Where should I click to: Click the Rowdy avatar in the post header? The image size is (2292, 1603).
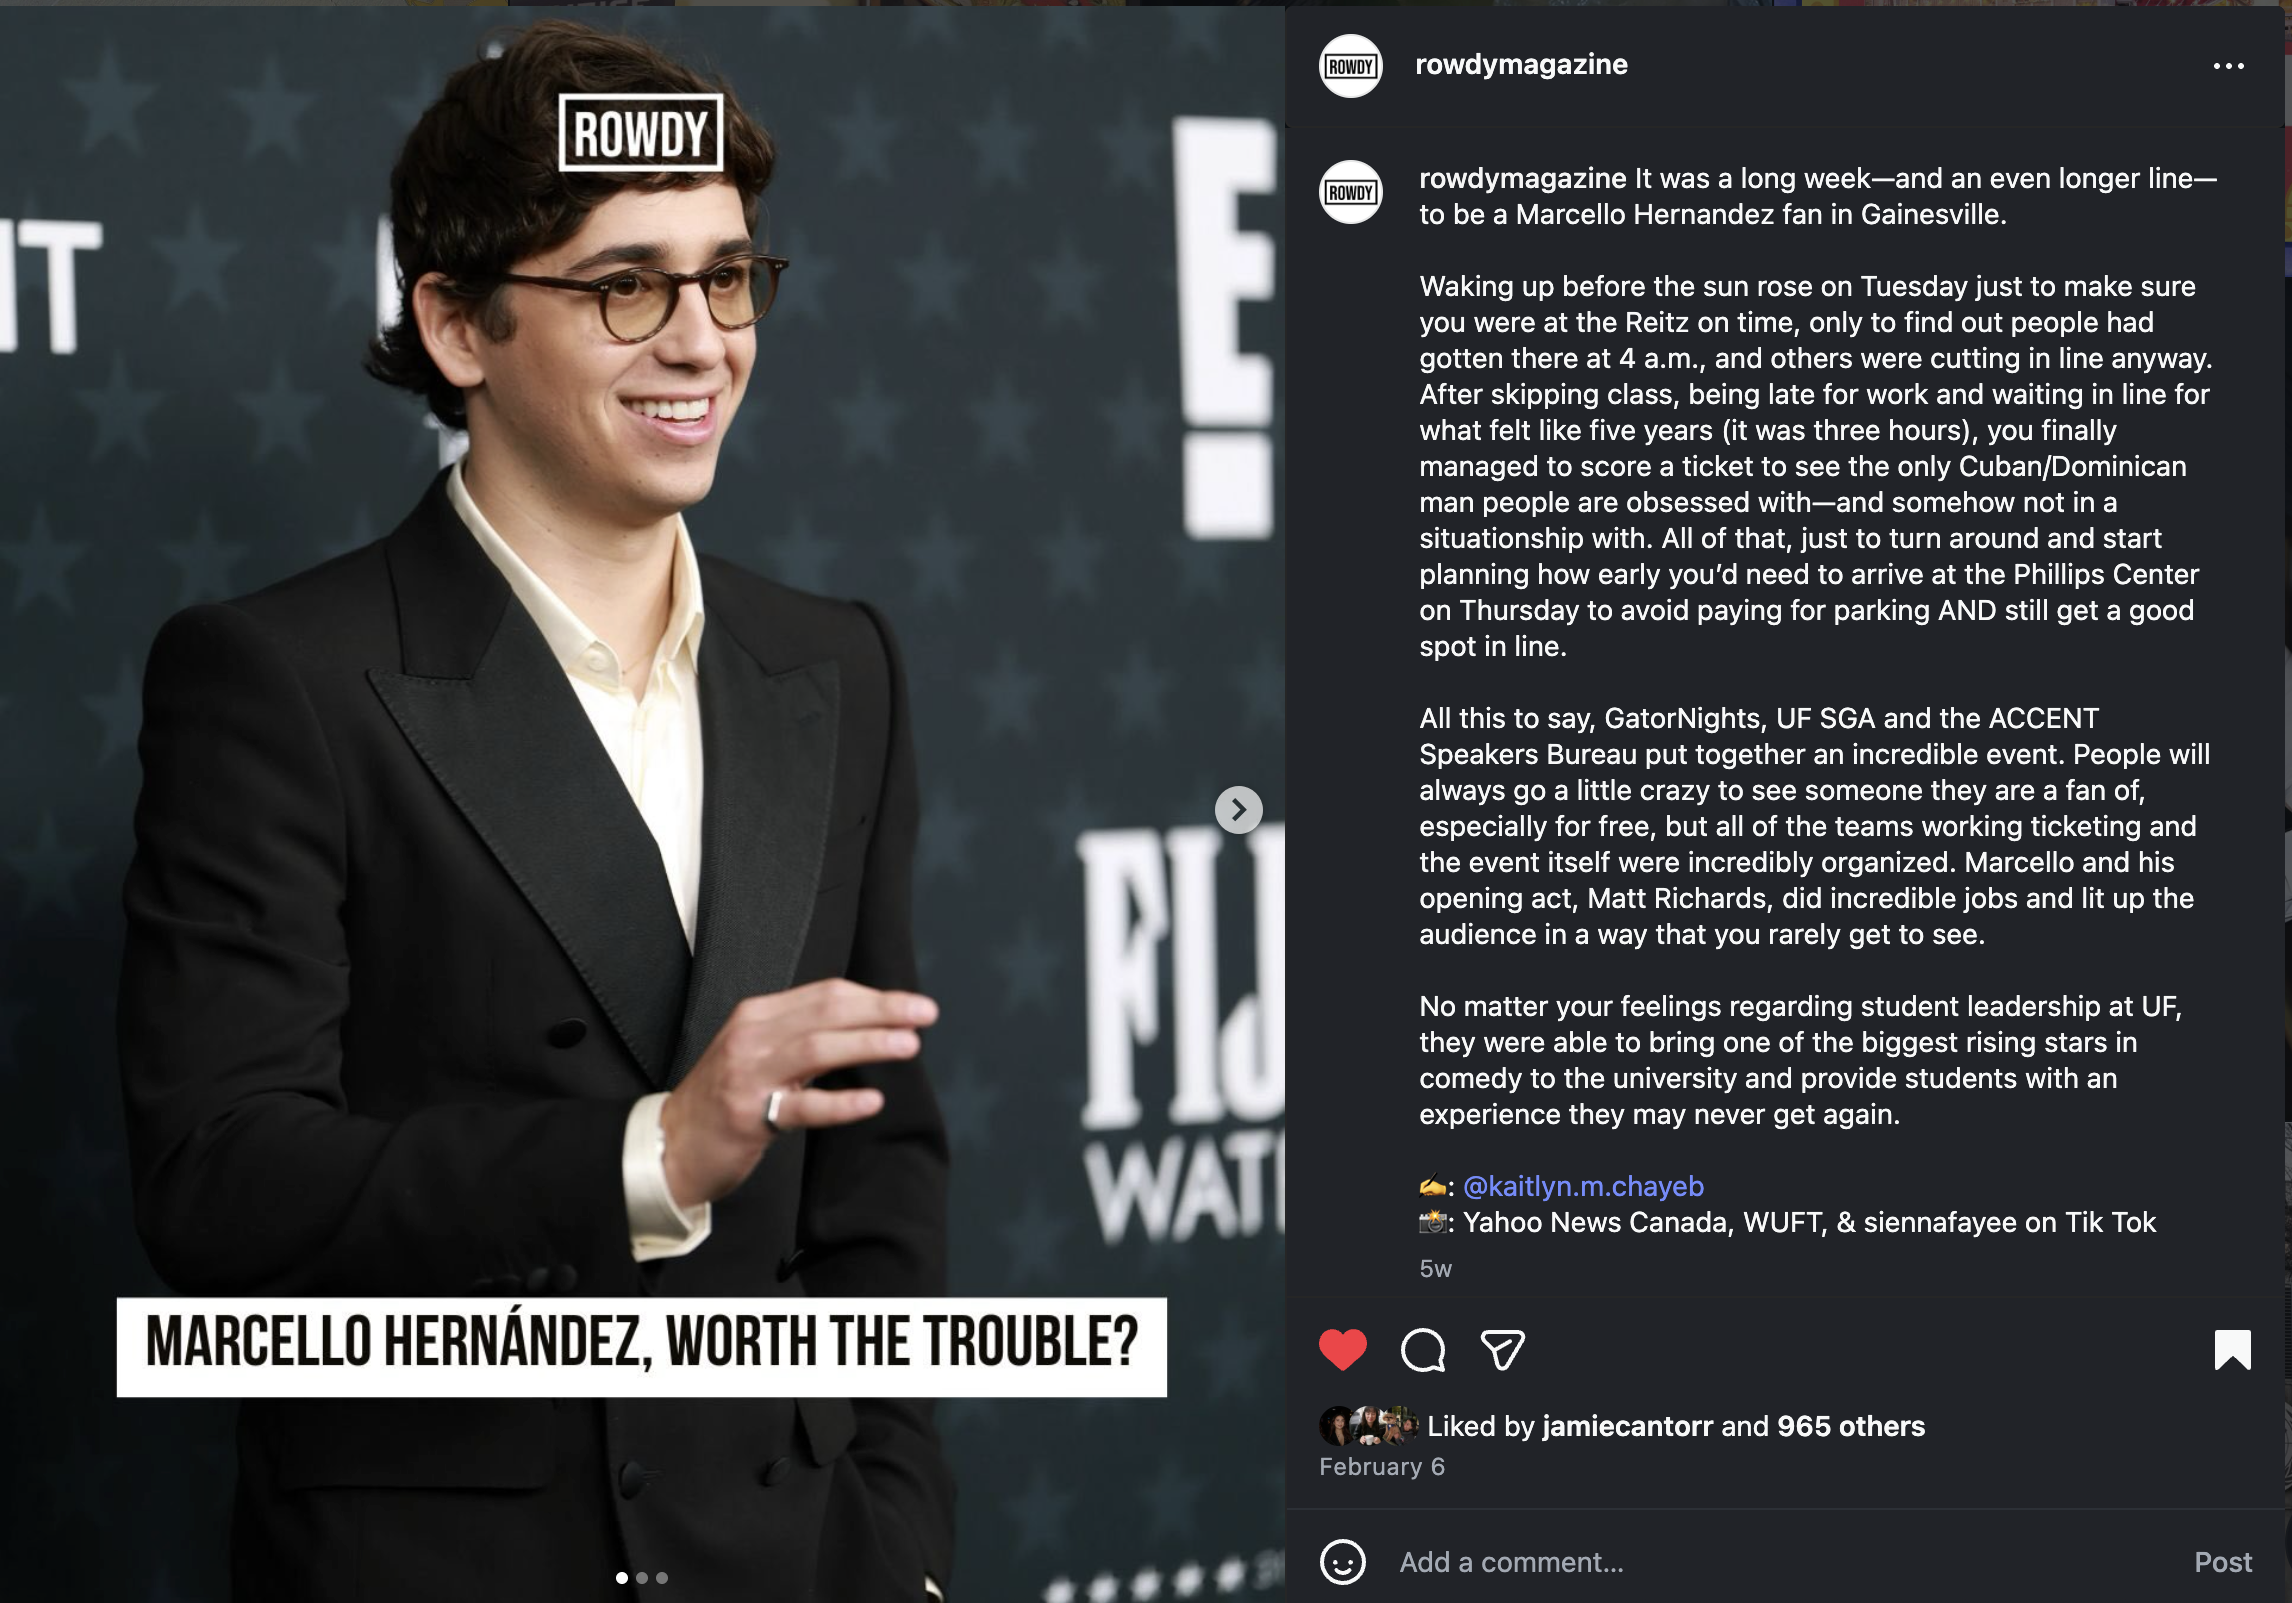(x=1350, y=66)
